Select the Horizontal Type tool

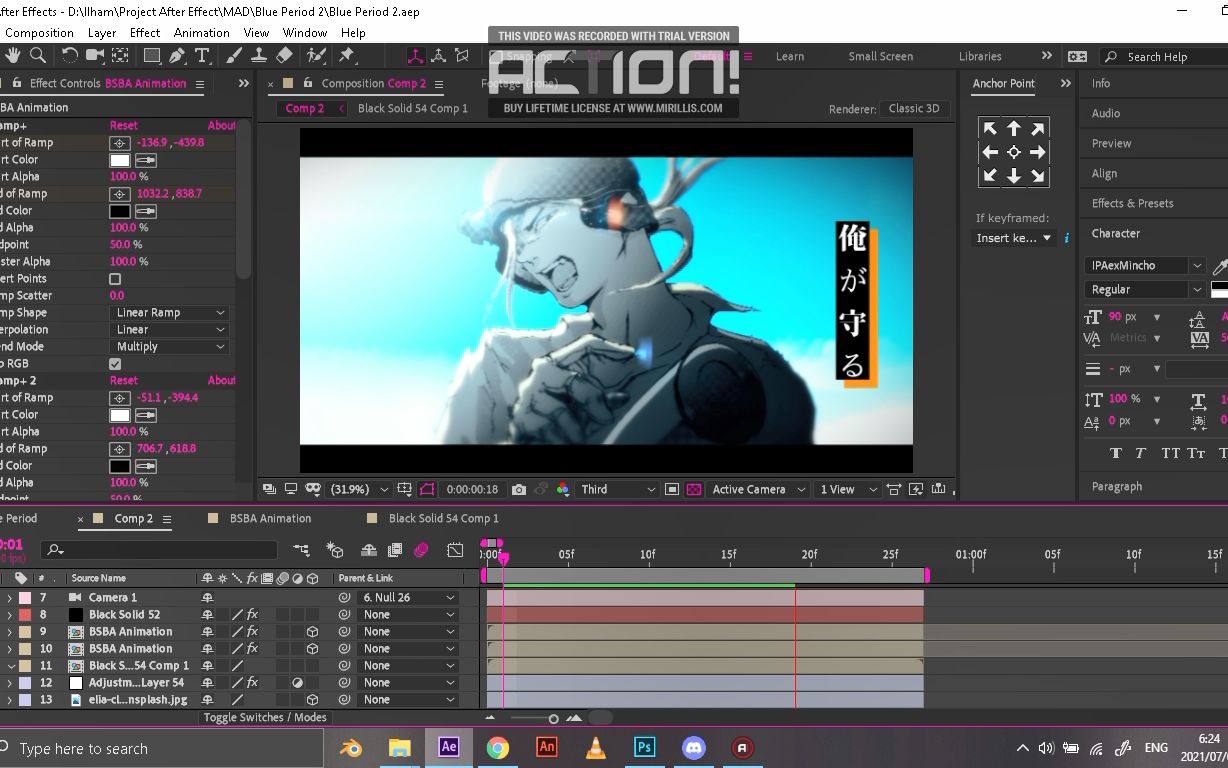click(202, 56)
